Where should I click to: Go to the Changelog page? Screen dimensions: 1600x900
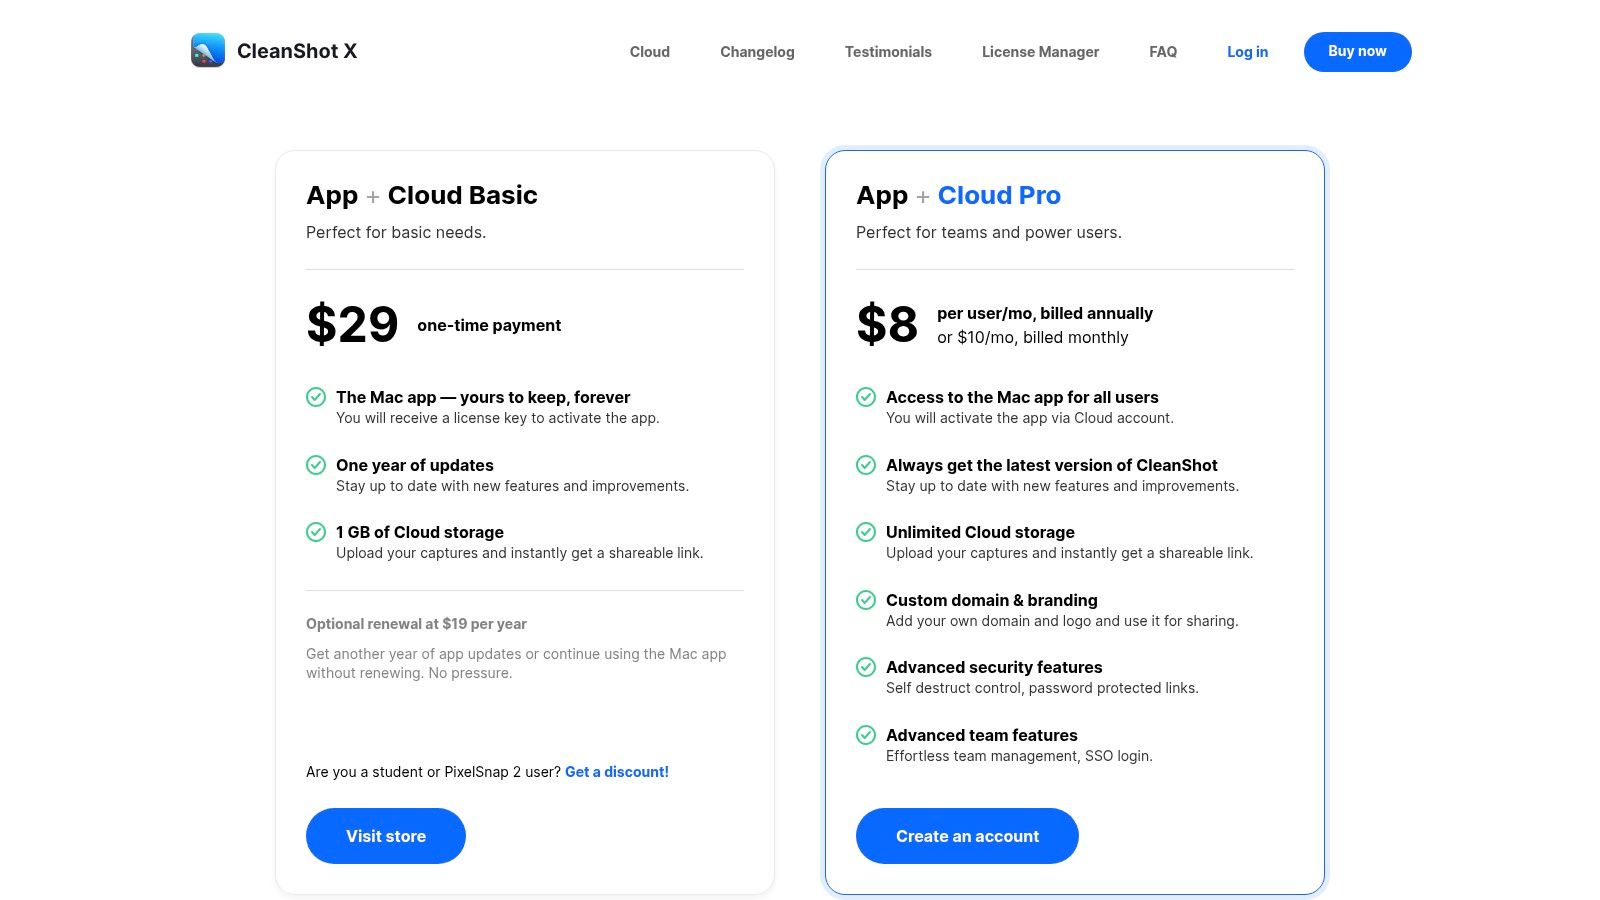coord(757,52)
